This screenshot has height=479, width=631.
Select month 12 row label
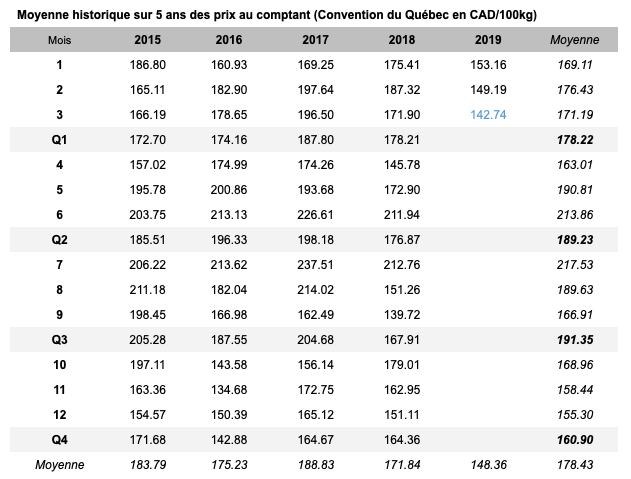[x=59, y=415]
